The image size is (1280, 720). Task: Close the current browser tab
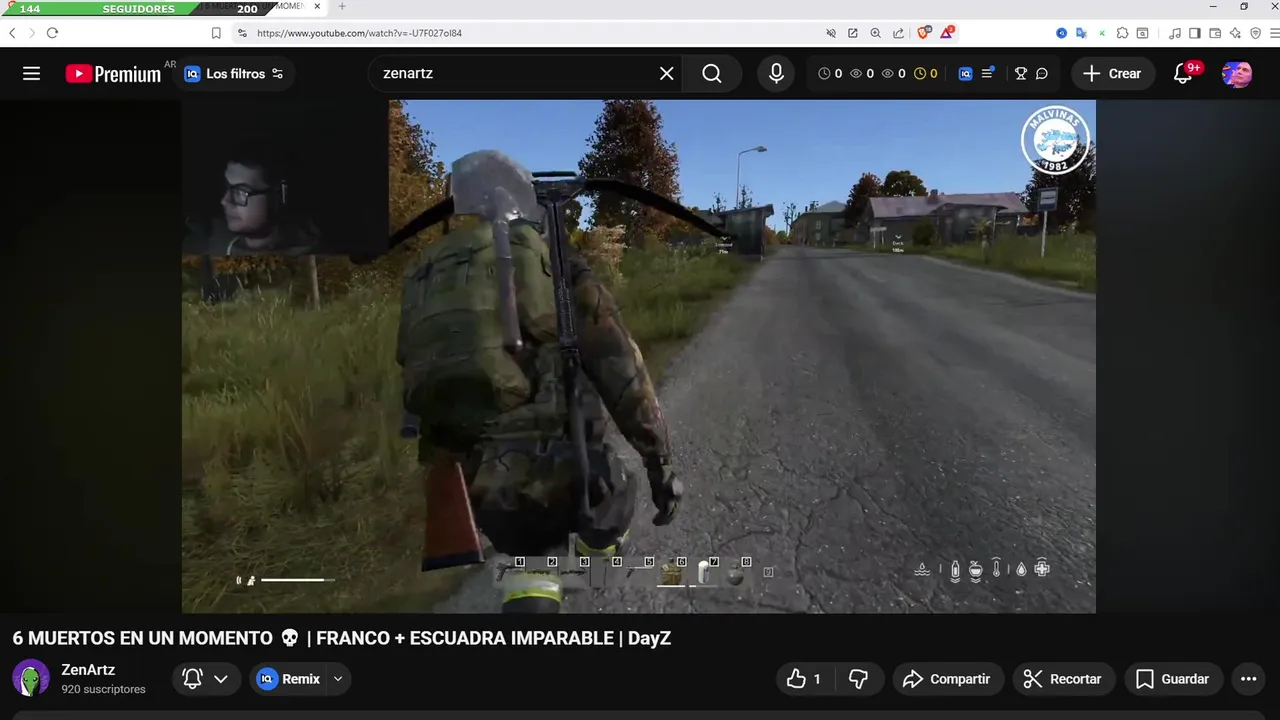318,7
